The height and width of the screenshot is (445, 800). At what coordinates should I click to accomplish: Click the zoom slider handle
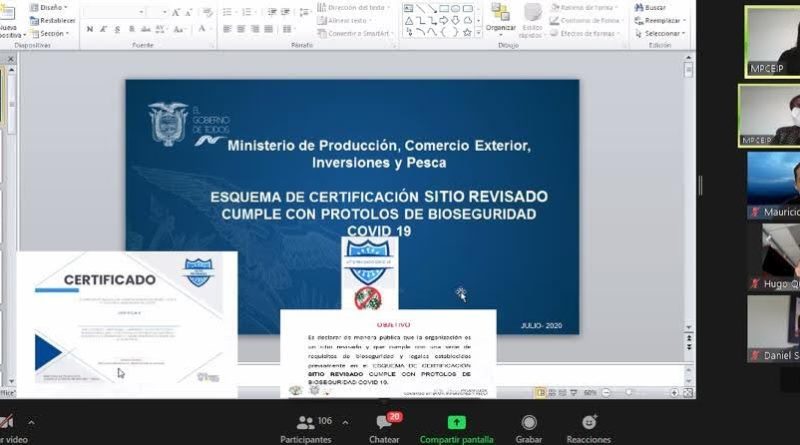[629, 392]
